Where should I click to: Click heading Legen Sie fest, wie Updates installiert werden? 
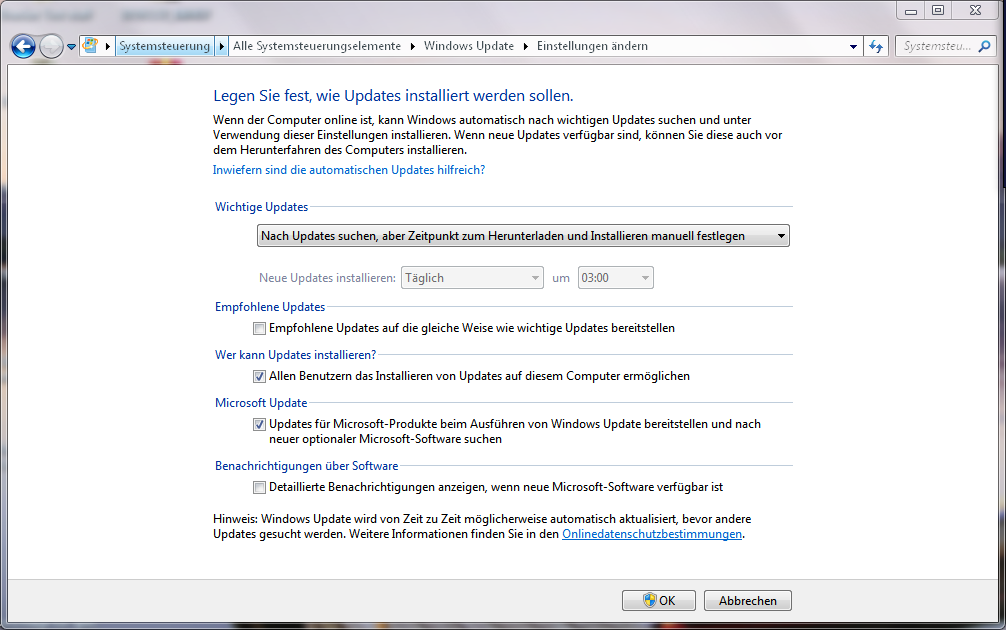click(393, 96)
